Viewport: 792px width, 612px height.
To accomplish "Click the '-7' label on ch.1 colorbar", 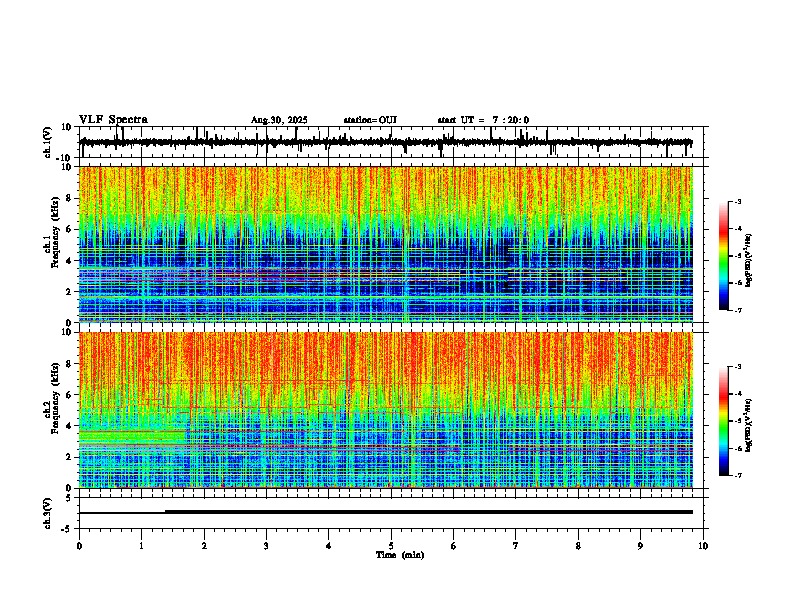I will [x=738, y=310].
